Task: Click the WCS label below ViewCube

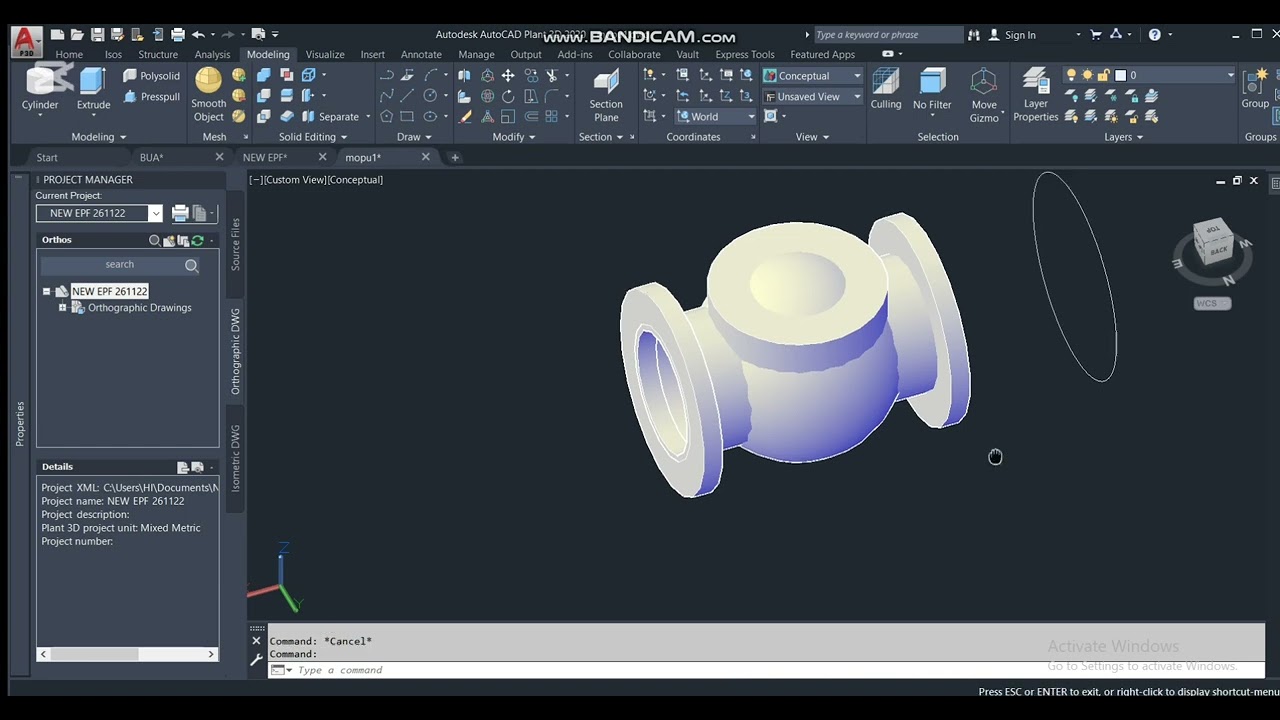Action: (1212, 303)
